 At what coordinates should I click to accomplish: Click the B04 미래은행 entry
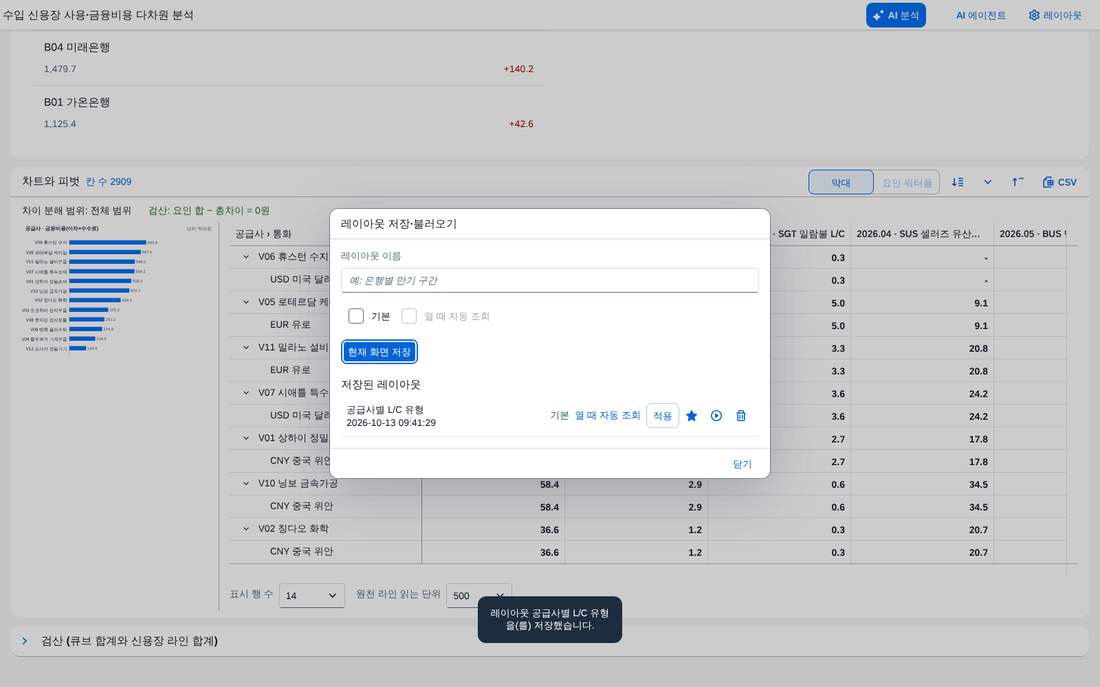[x=76, y=48]
